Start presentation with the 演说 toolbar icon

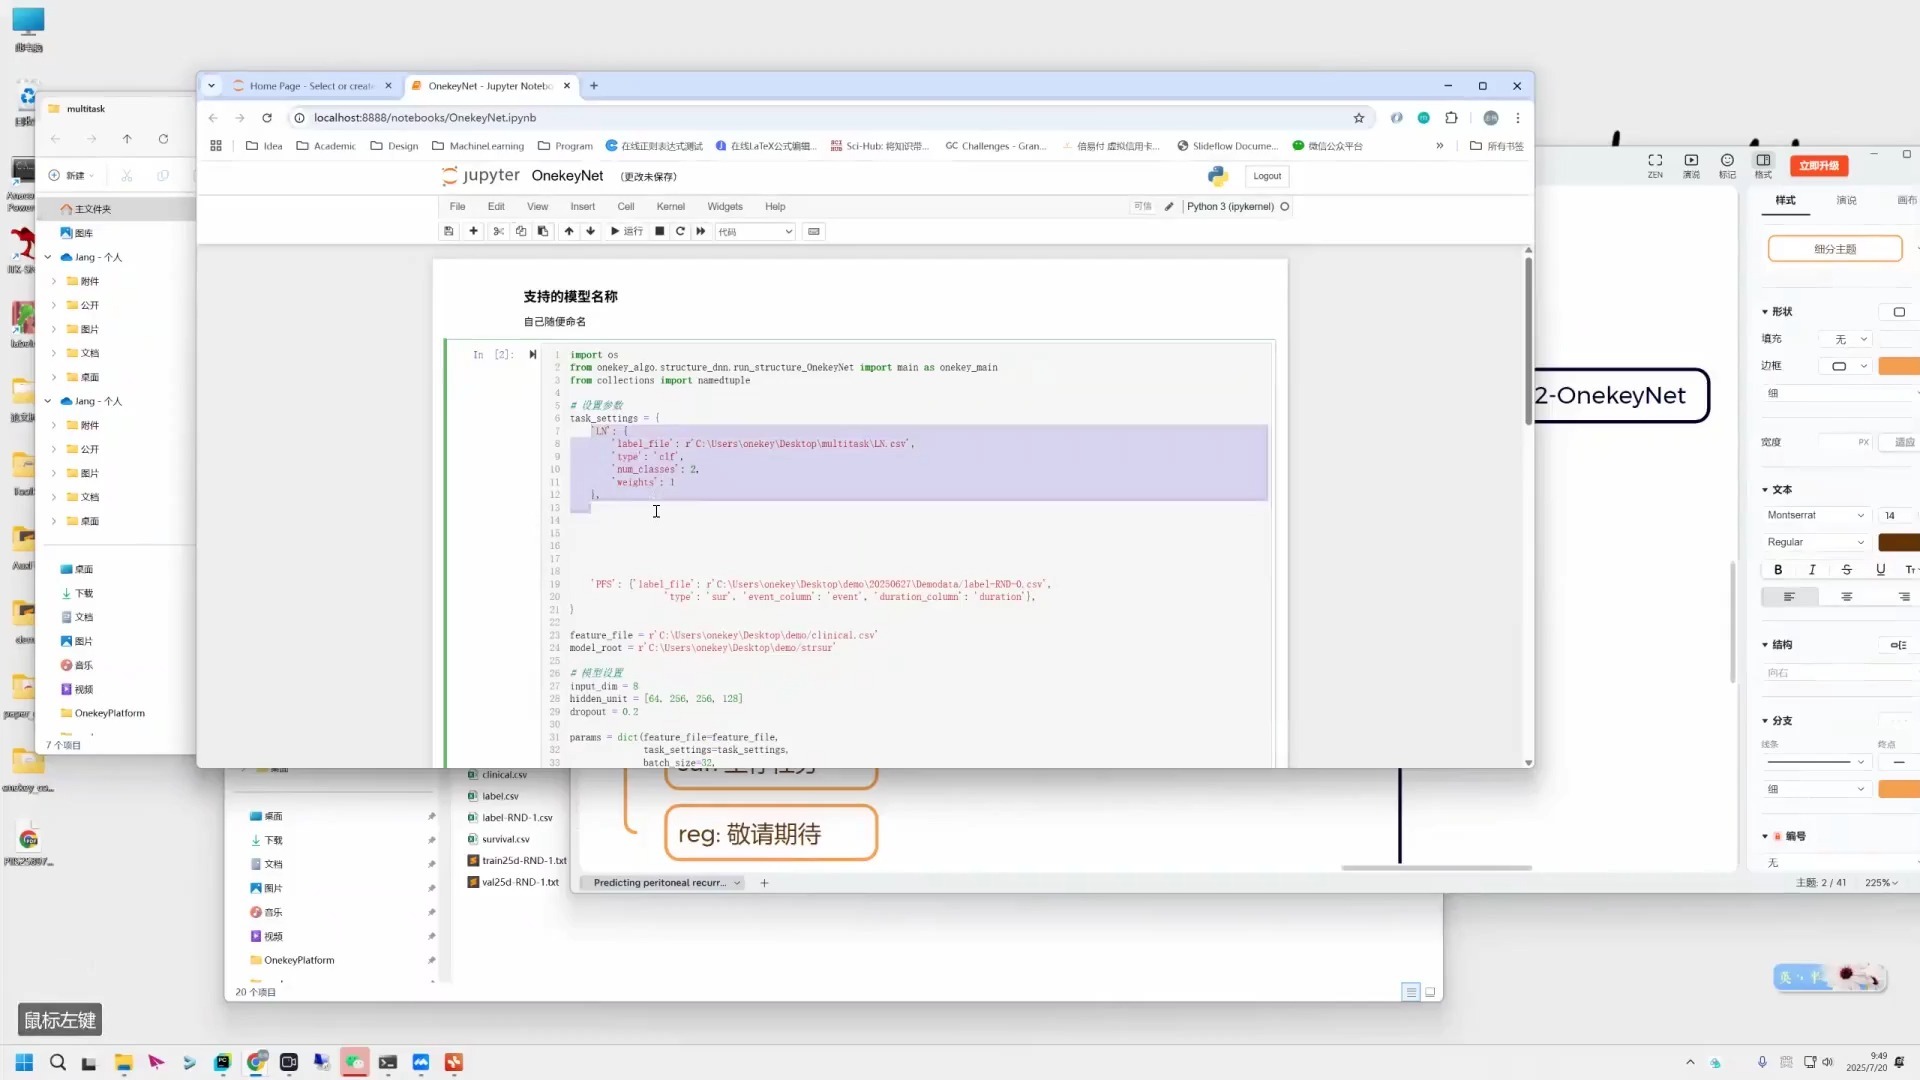tap(1691, 165)
